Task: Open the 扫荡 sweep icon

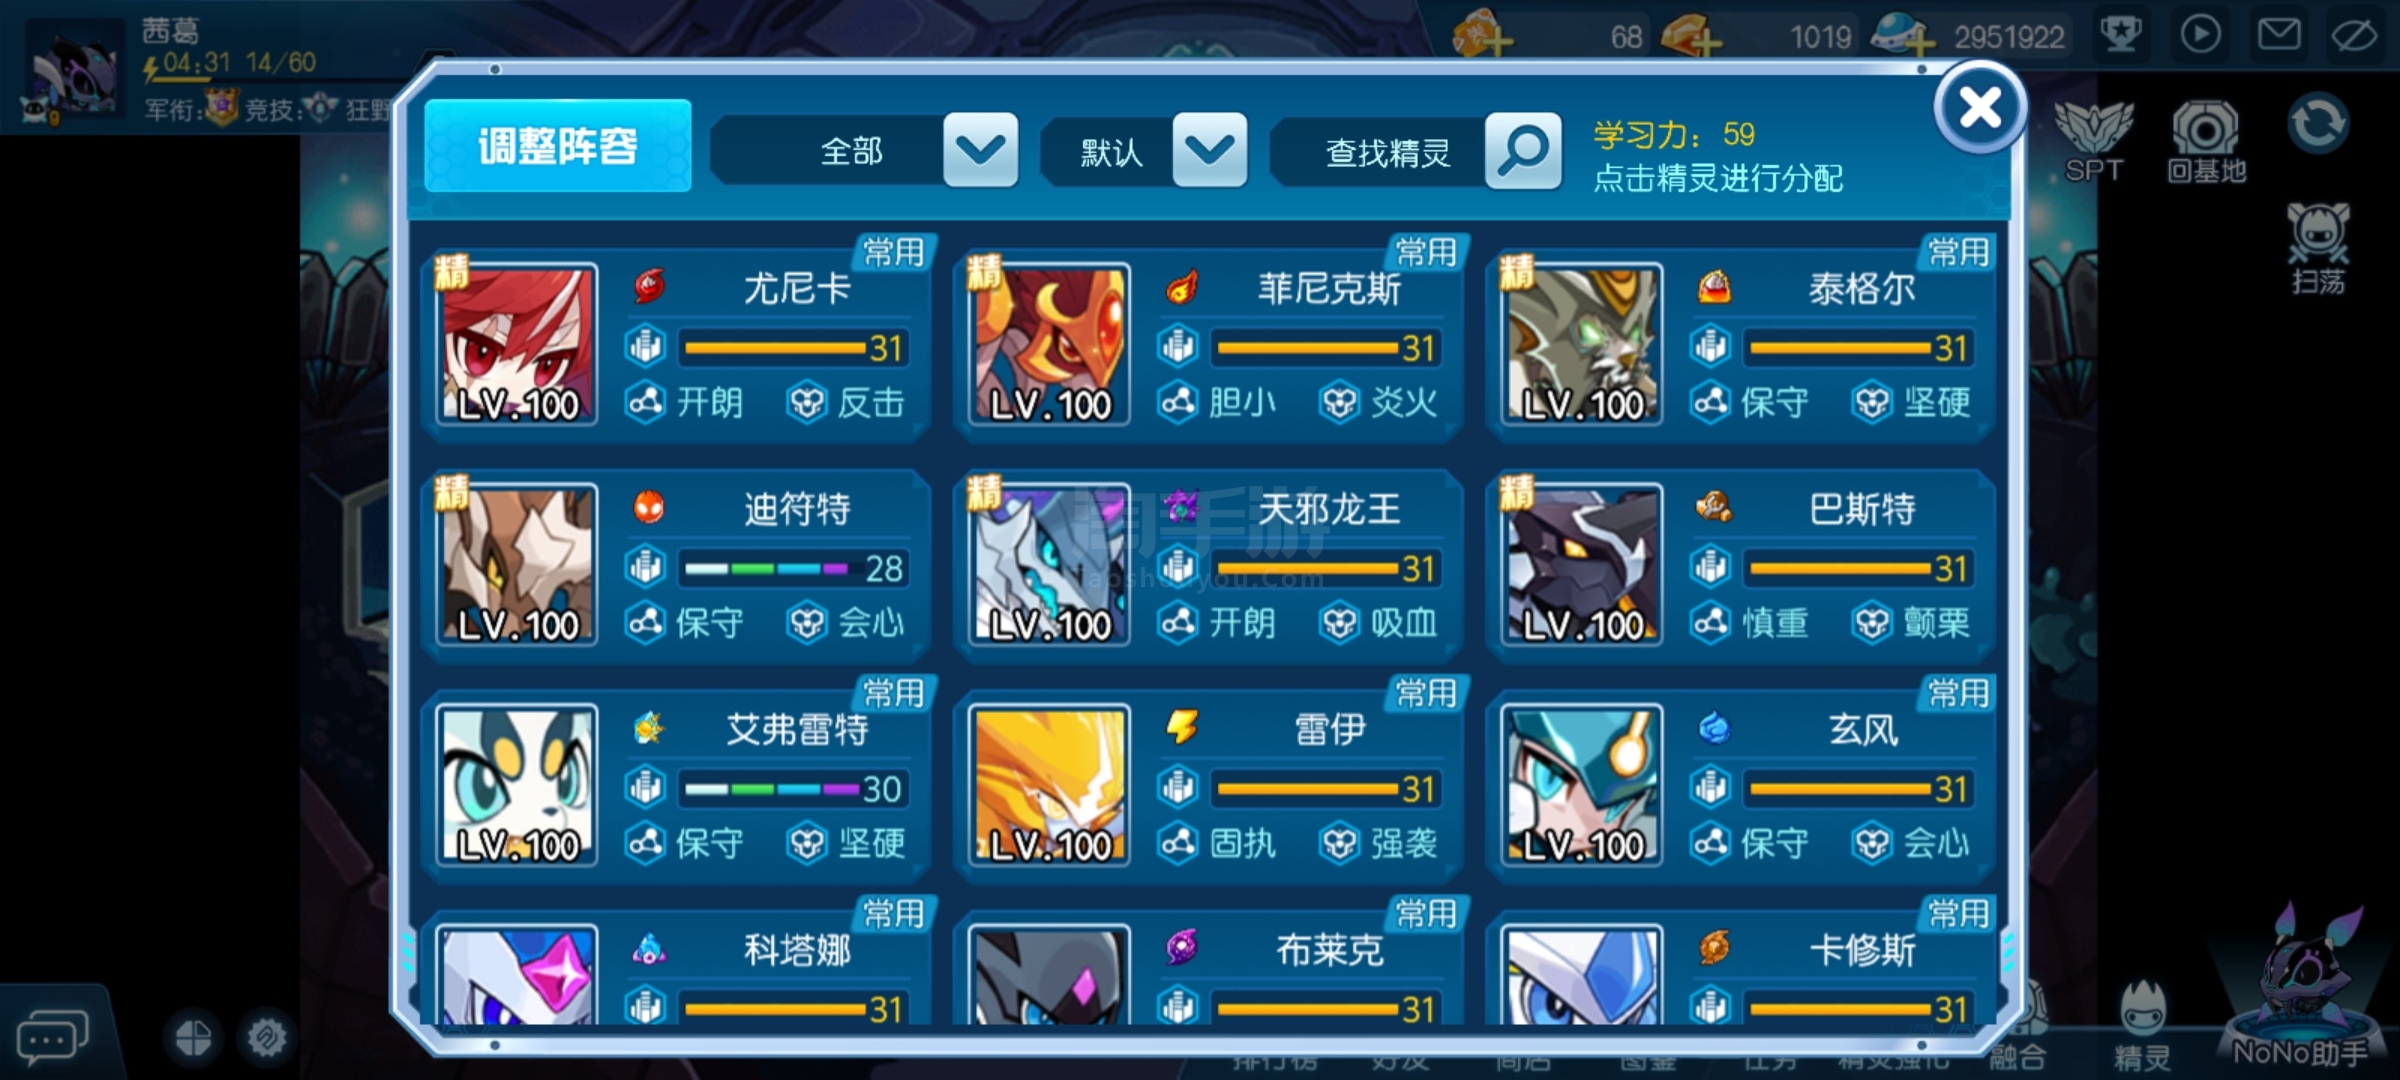Action: click(2317, 248)
